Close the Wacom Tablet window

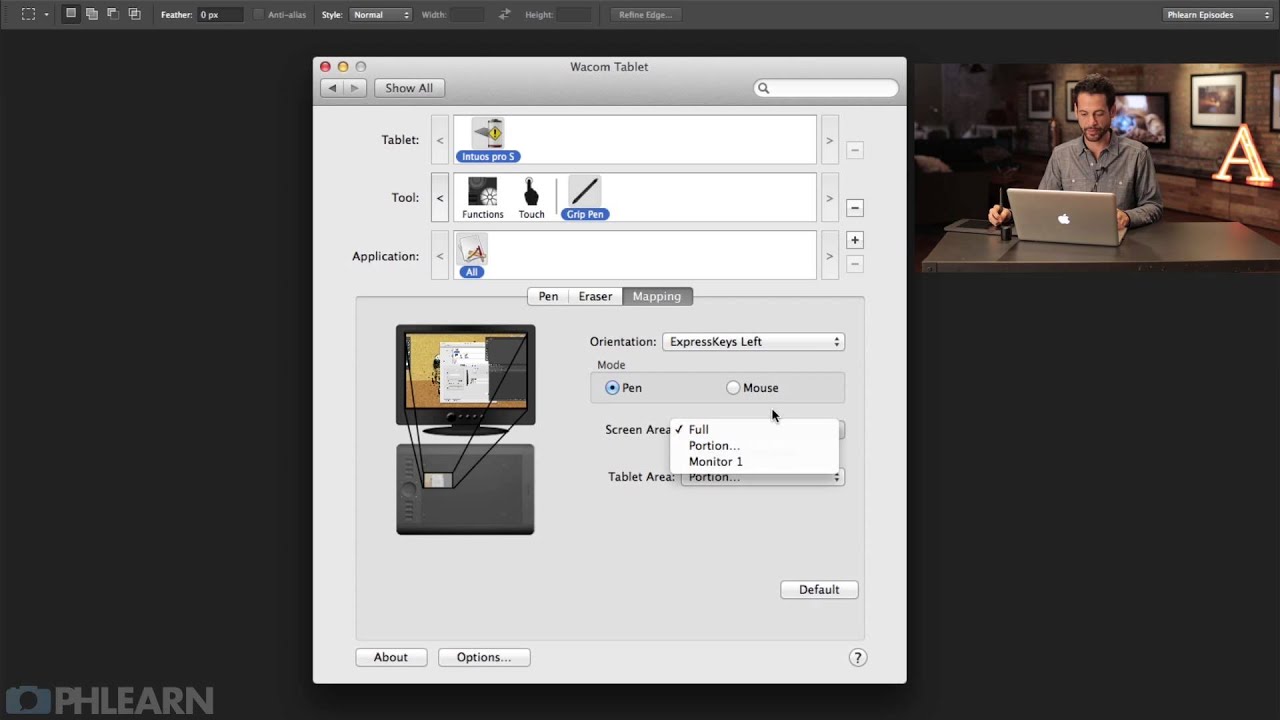pos(325,67)
